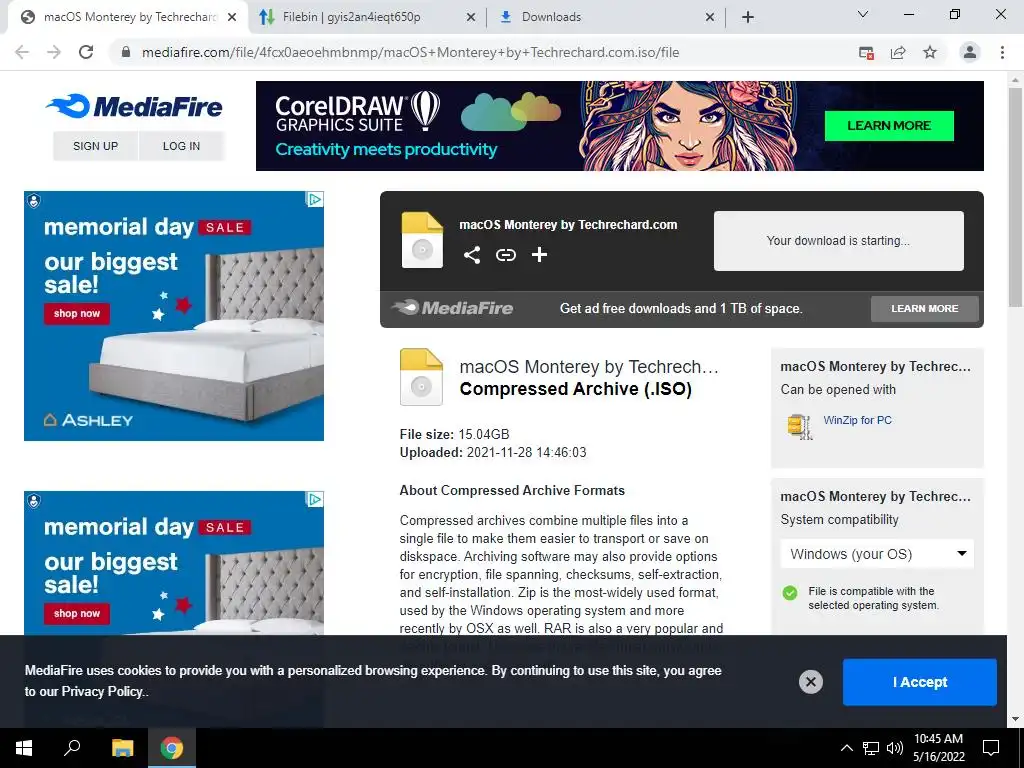Click the Your download is starting box
Screen dimensions: 1024x768
pyautogui.click(x=839, y=240)
